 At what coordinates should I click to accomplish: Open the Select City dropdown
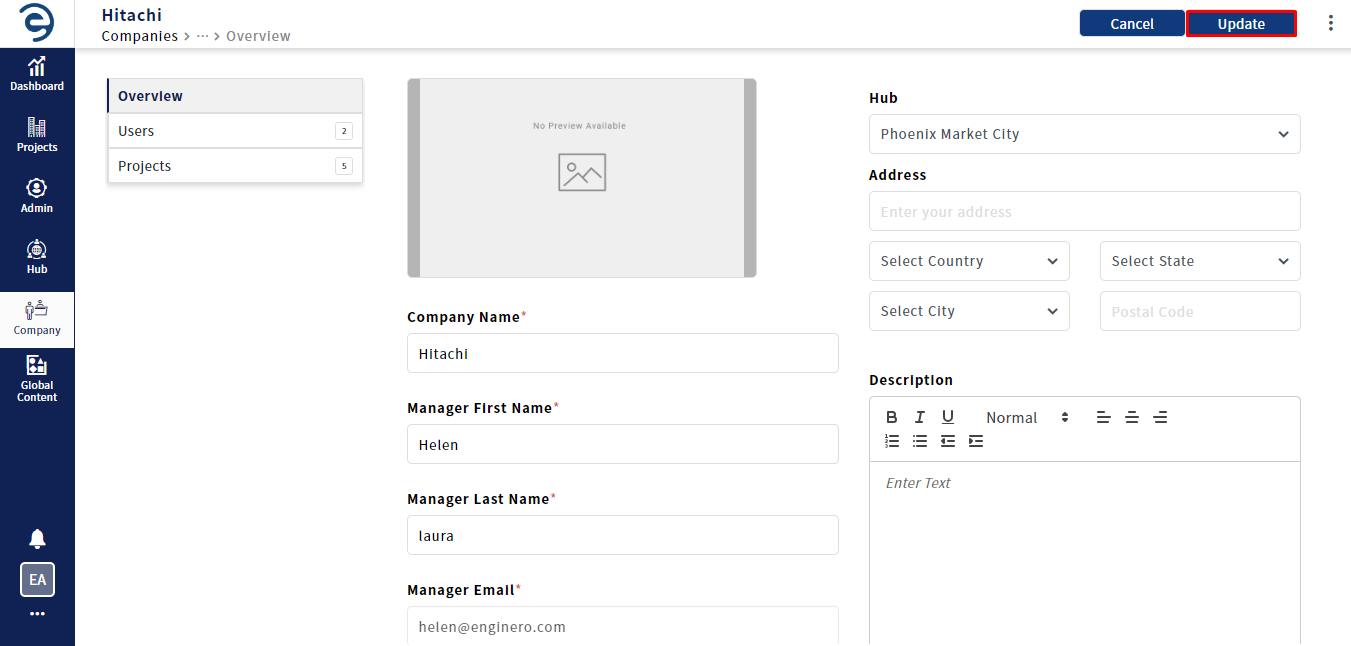[x=969, y=311]
